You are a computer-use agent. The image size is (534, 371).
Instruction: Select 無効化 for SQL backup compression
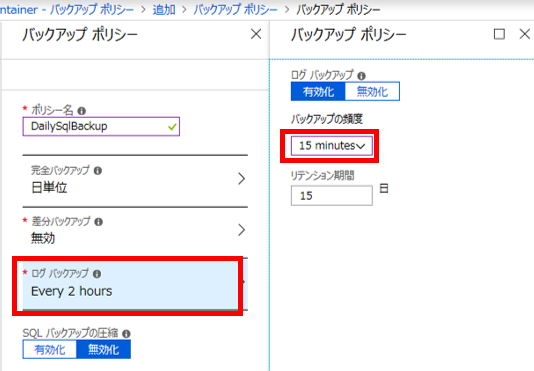tap(104, 350)
